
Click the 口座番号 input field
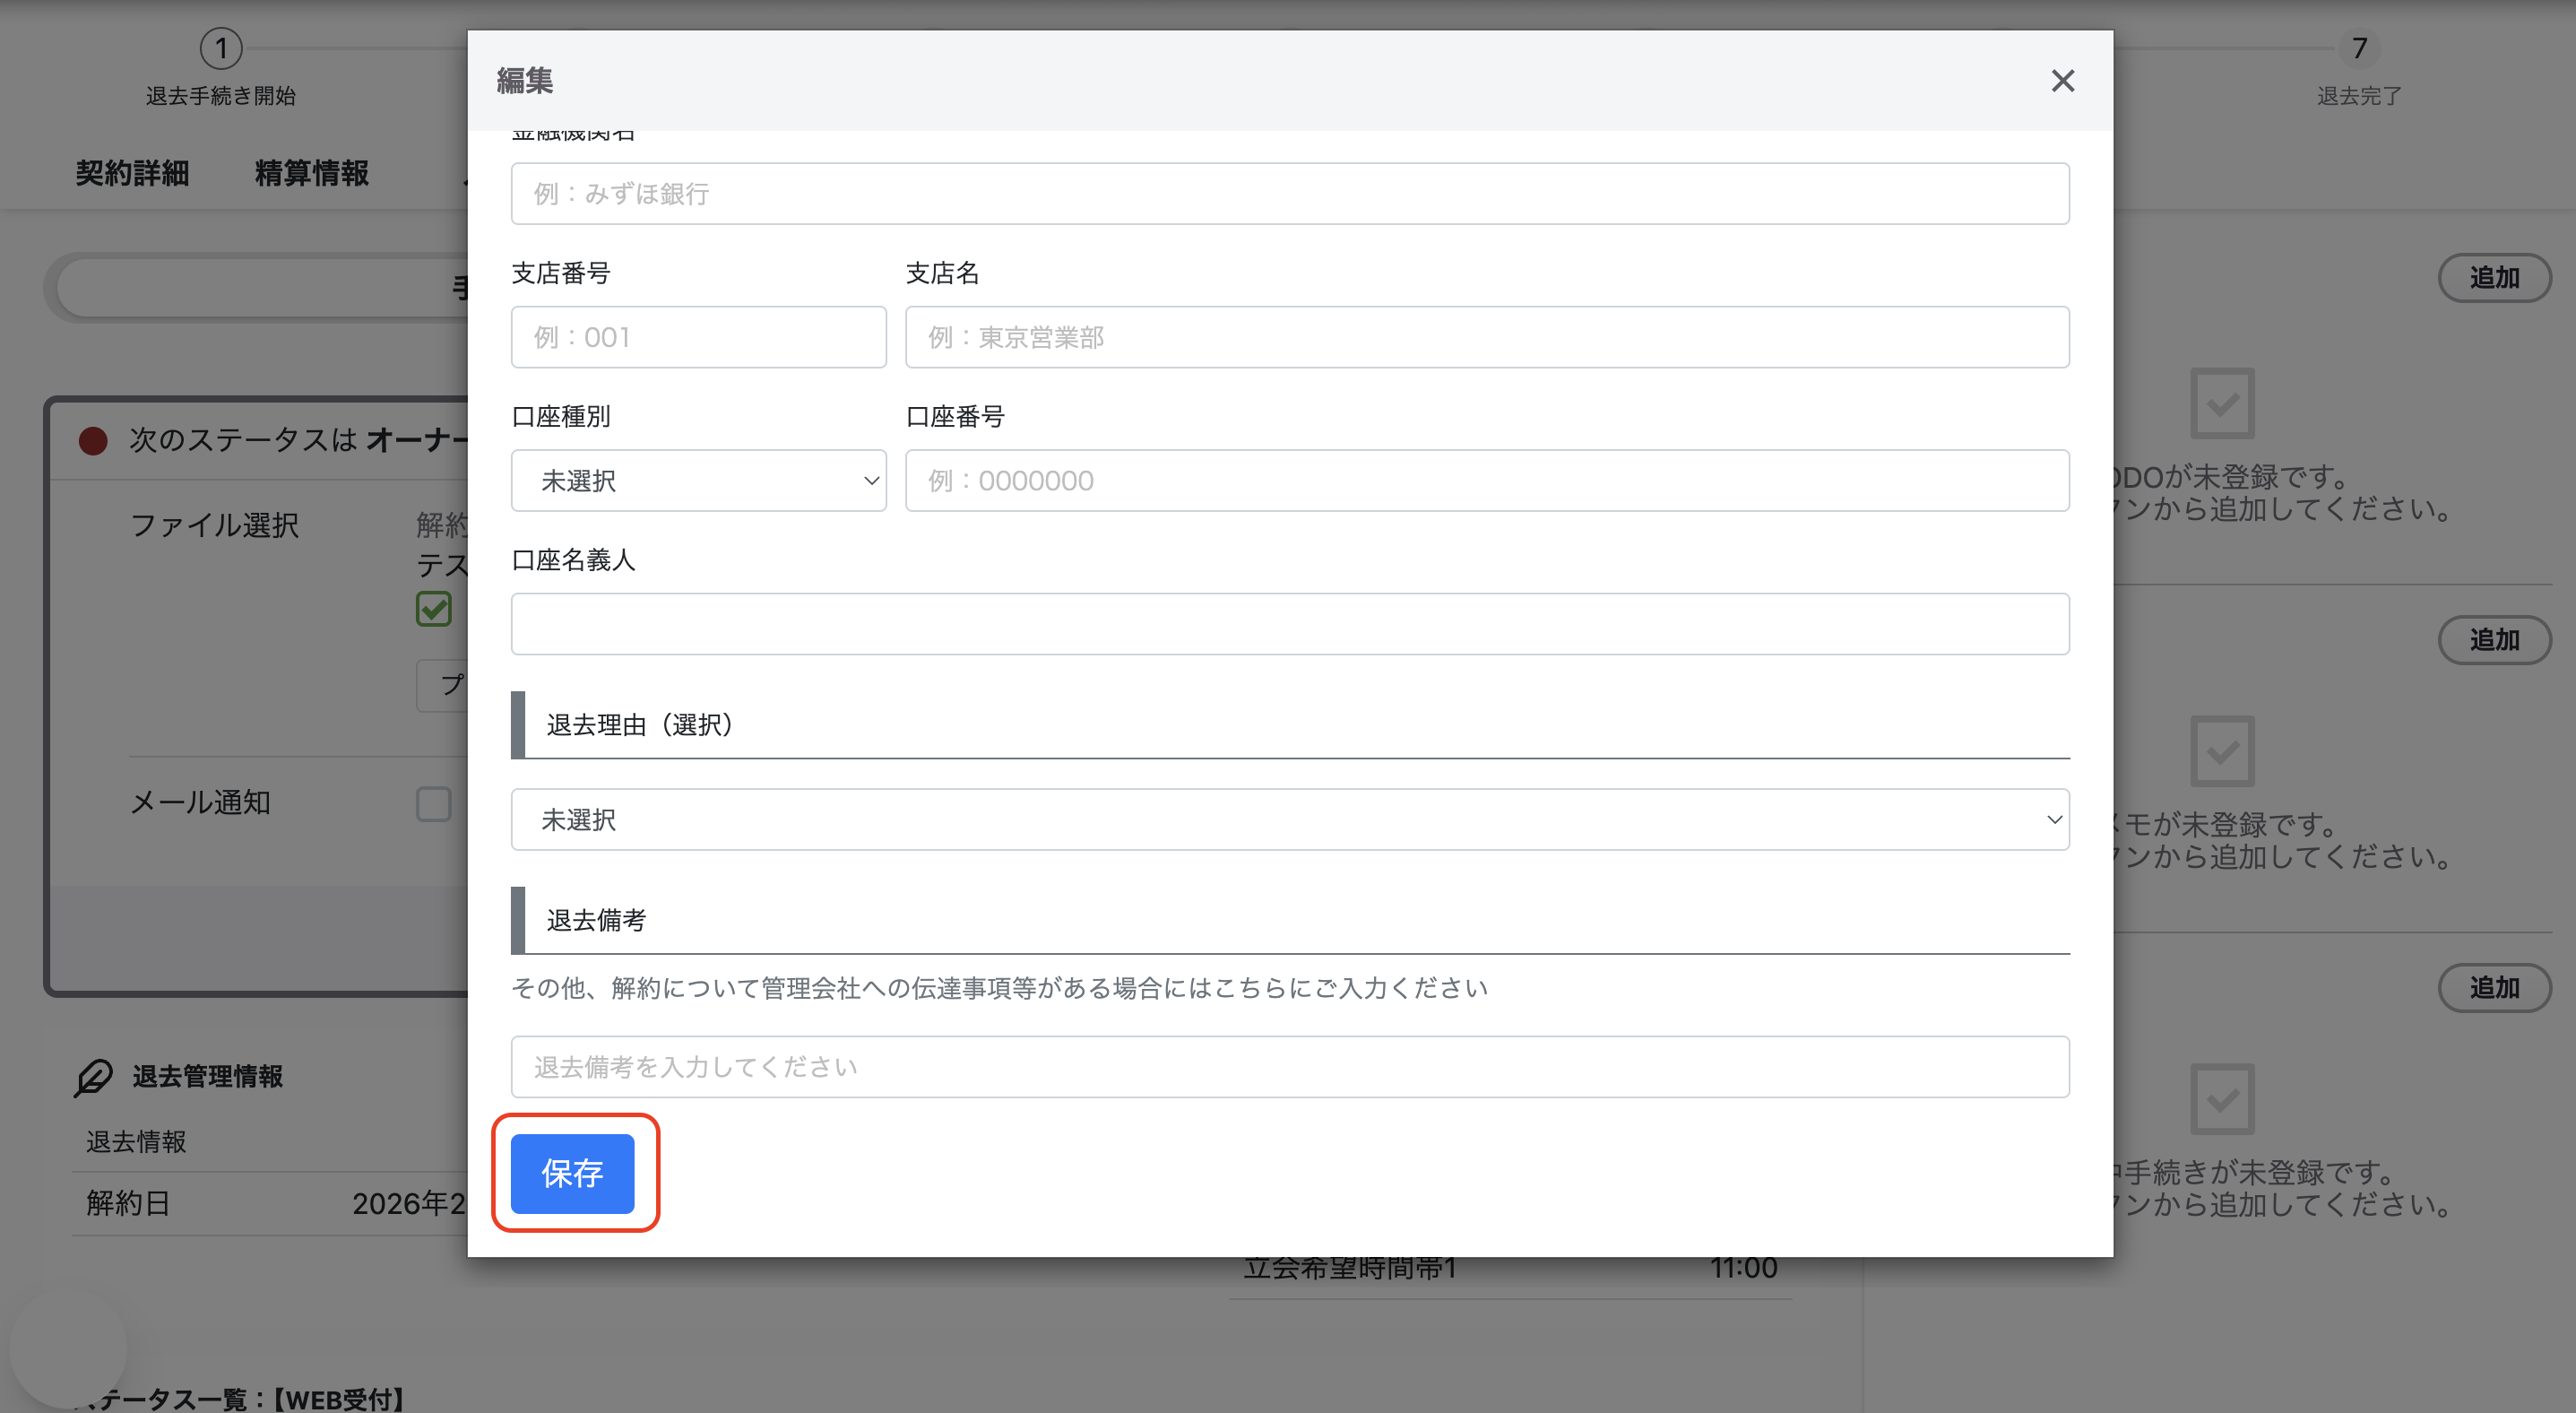click(x=1487, y=481)
